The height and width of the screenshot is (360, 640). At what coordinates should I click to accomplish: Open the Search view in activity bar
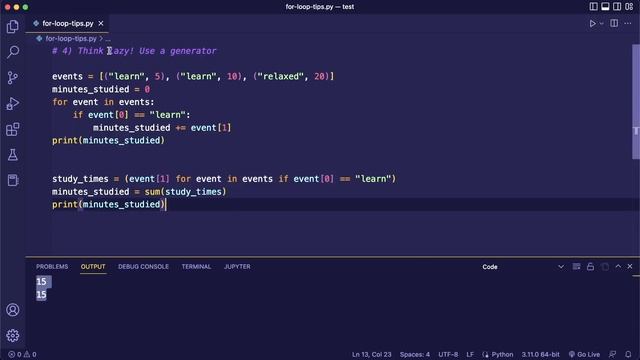pyautogui.click(x=13, y=52)
